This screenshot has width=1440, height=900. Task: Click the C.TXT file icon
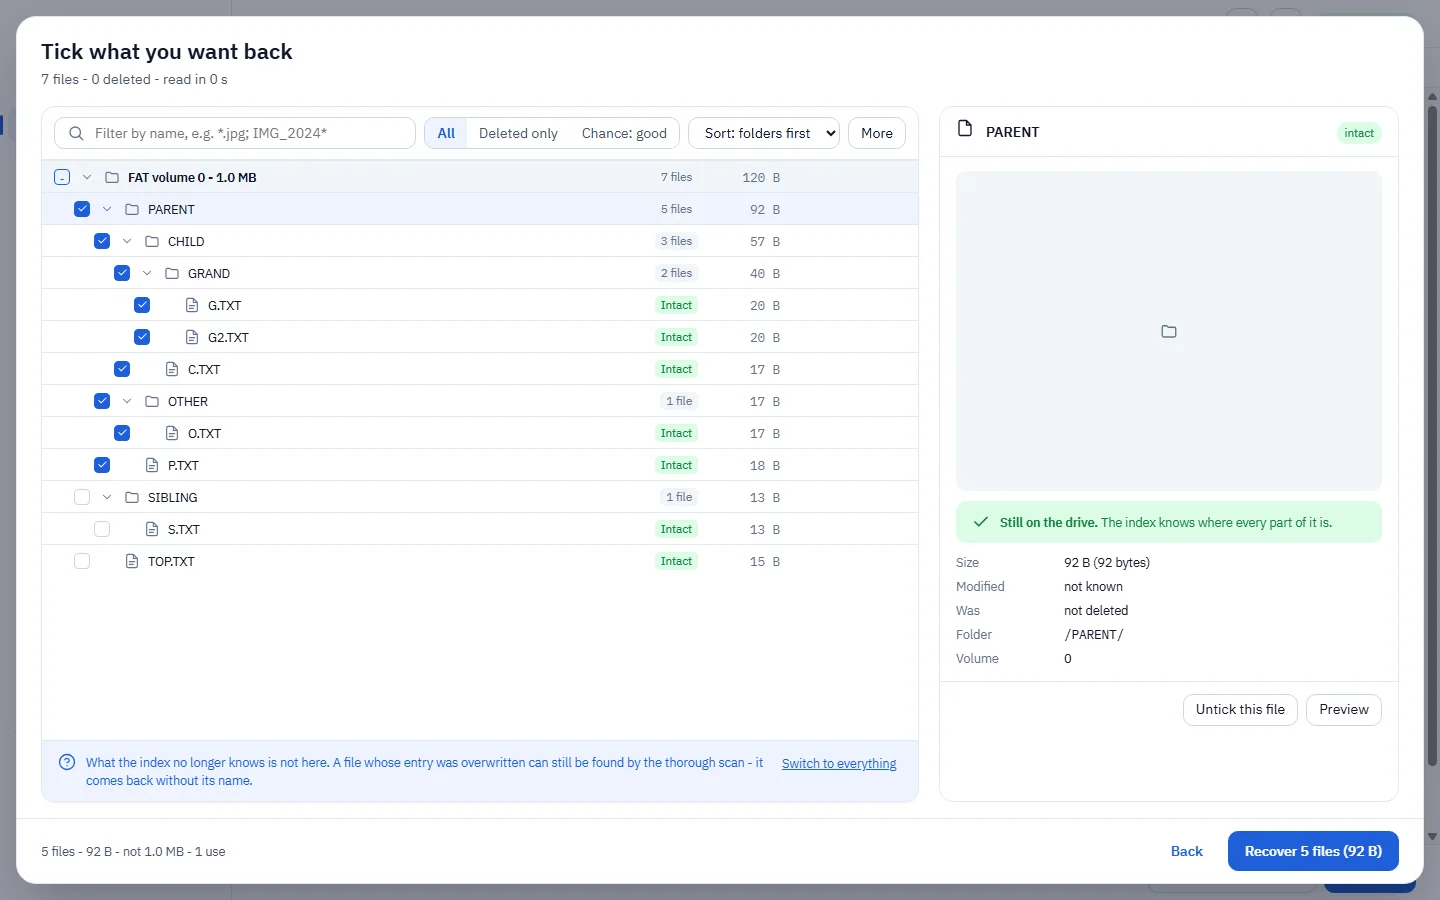(172, 369)
